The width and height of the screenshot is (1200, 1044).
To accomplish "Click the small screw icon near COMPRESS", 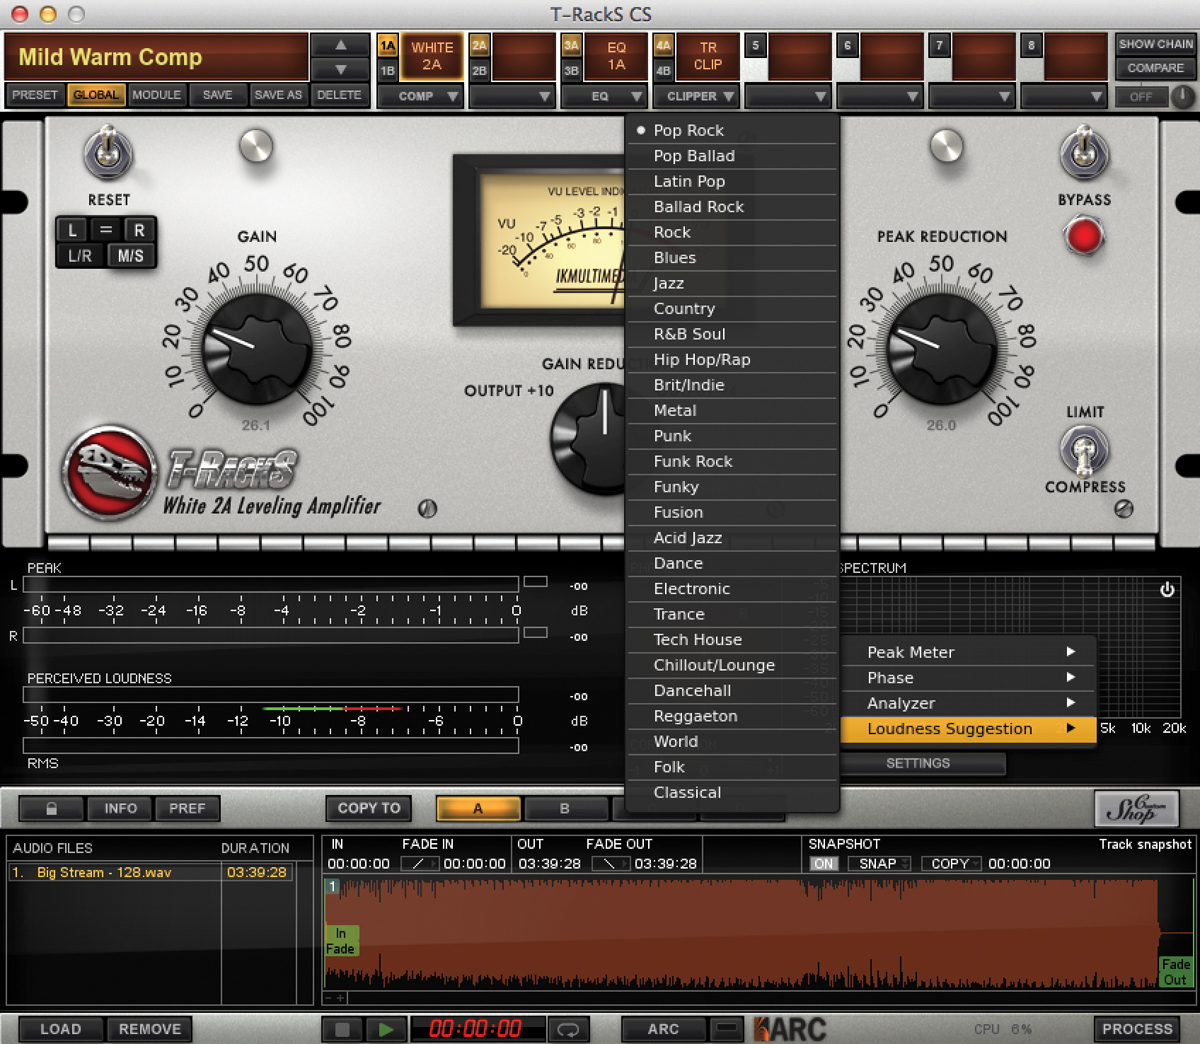I will click(x=1124, y=509).
